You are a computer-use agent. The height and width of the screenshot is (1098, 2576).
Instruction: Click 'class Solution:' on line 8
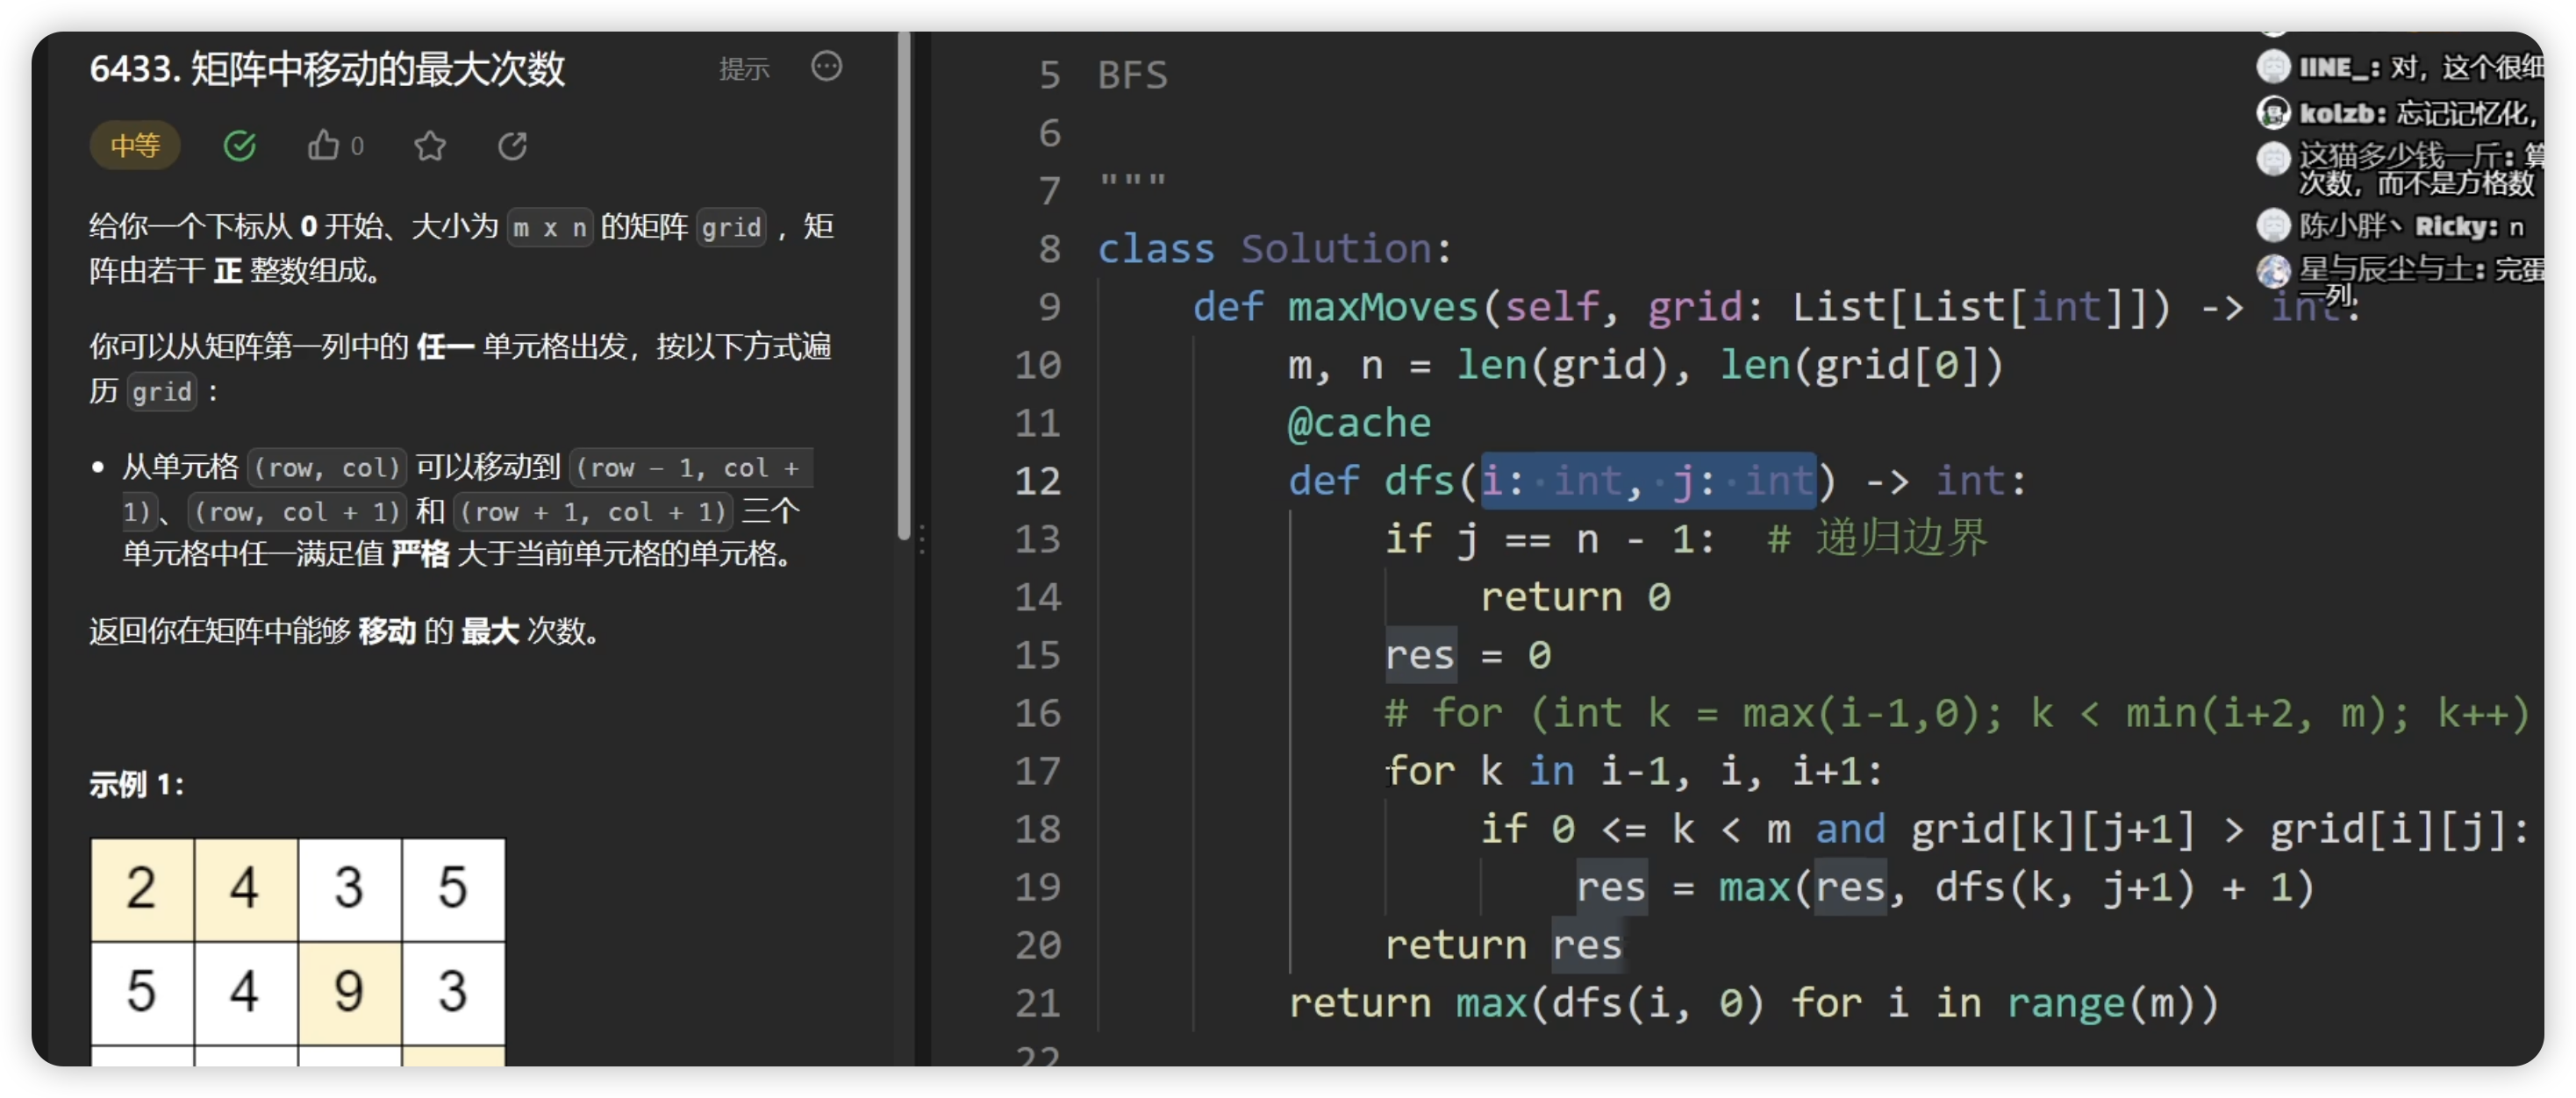pyautogui.click(x=1275, y=249)
